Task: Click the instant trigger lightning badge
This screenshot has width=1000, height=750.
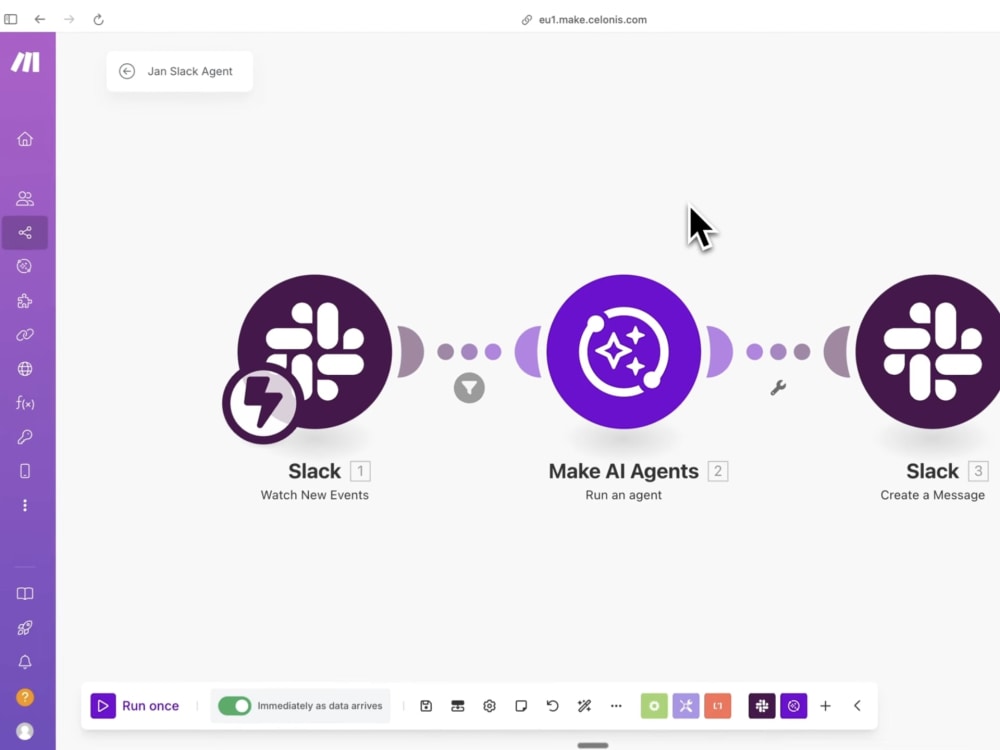Action: click(262, 403)
